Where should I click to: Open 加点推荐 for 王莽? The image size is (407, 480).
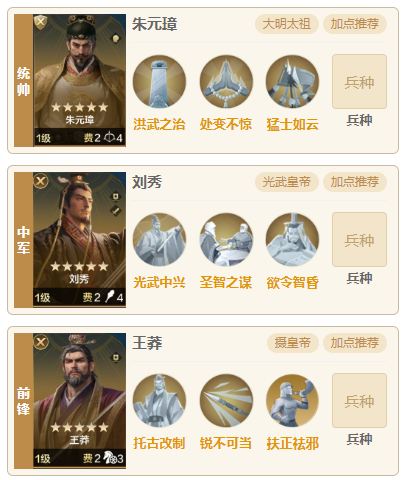click(355, 343)
